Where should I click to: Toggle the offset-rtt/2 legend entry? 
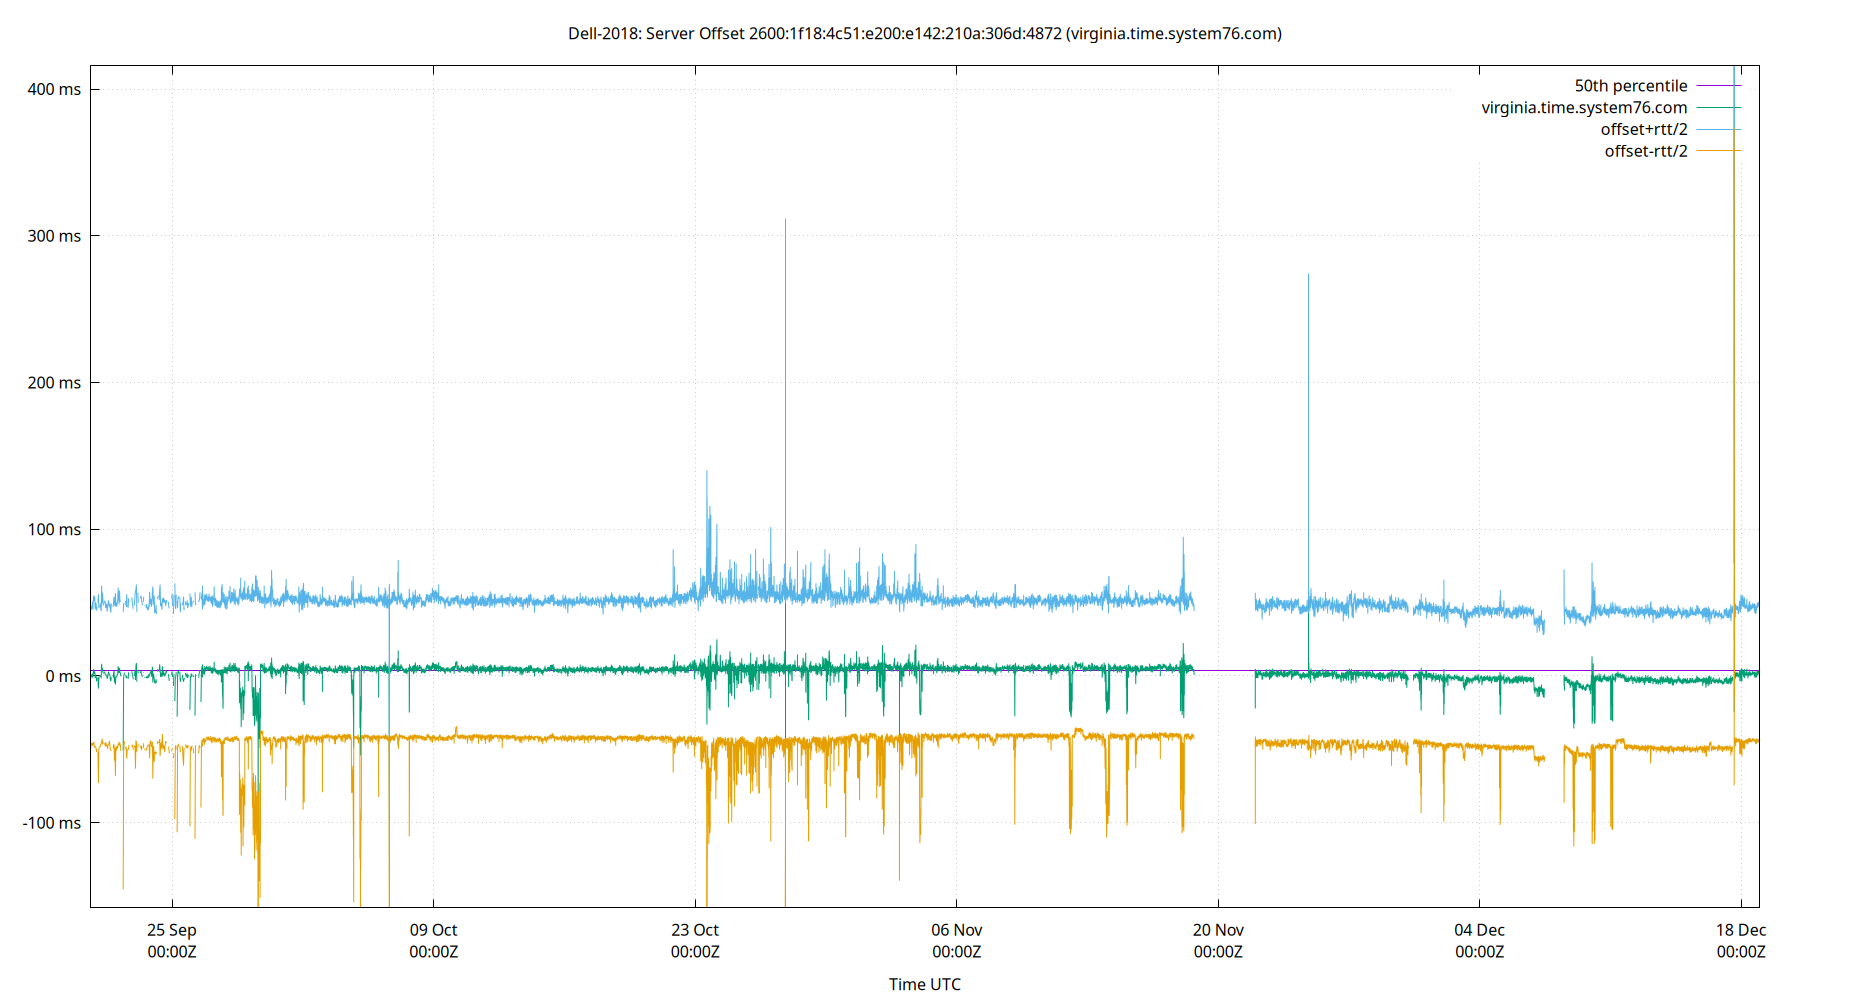tap(1646, 150)
